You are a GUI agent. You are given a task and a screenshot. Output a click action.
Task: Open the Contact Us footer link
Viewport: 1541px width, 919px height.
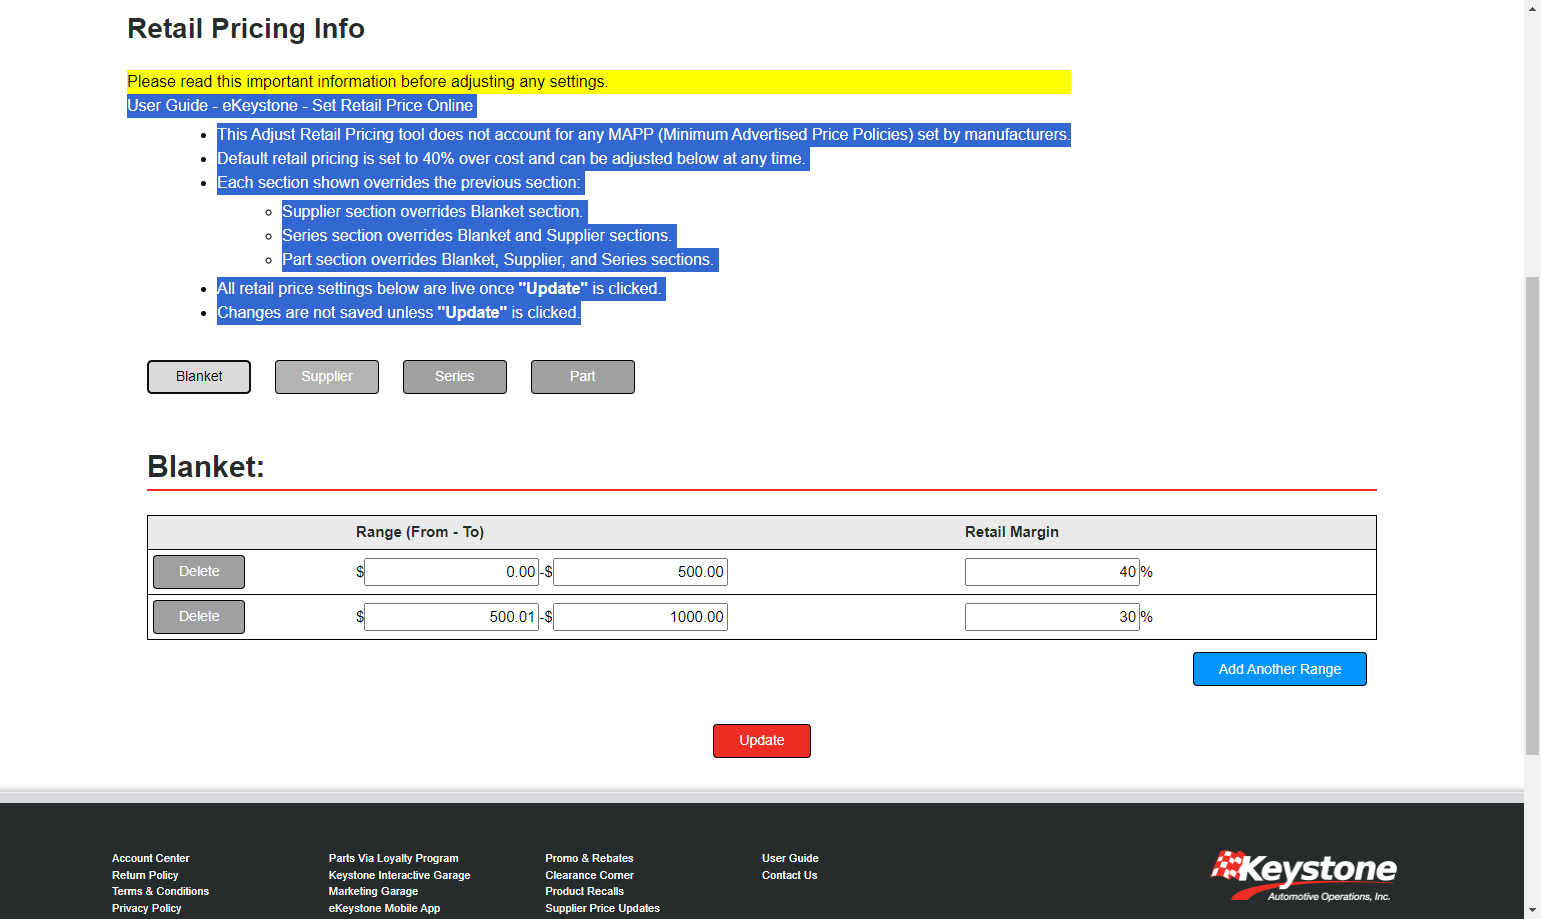(x=789, y=875)
